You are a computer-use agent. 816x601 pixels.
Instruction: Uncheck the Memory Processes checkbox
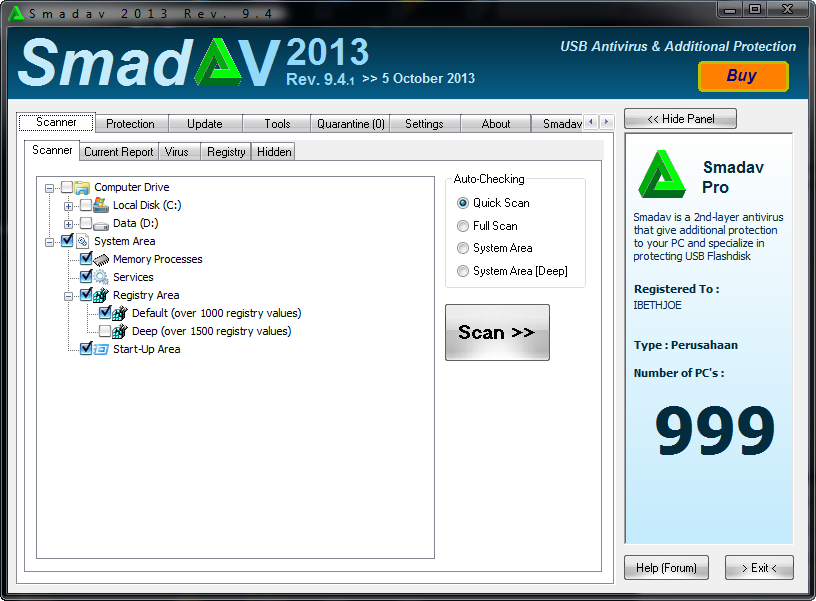86,259
